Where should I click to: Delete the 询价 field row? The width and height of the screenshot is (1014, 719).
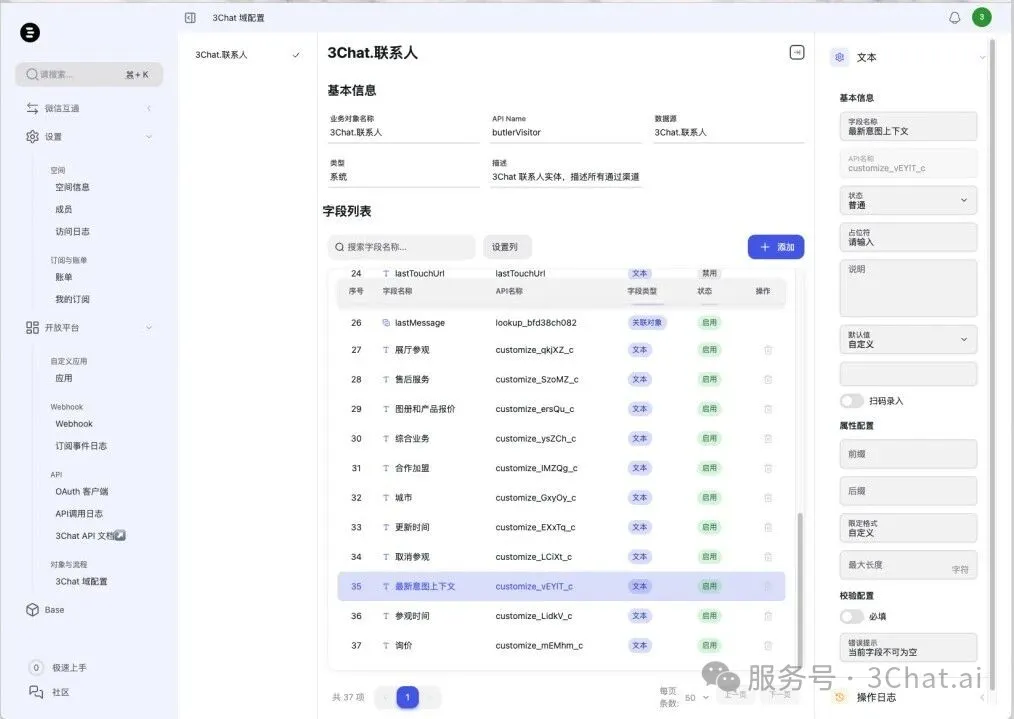[768, 645]
